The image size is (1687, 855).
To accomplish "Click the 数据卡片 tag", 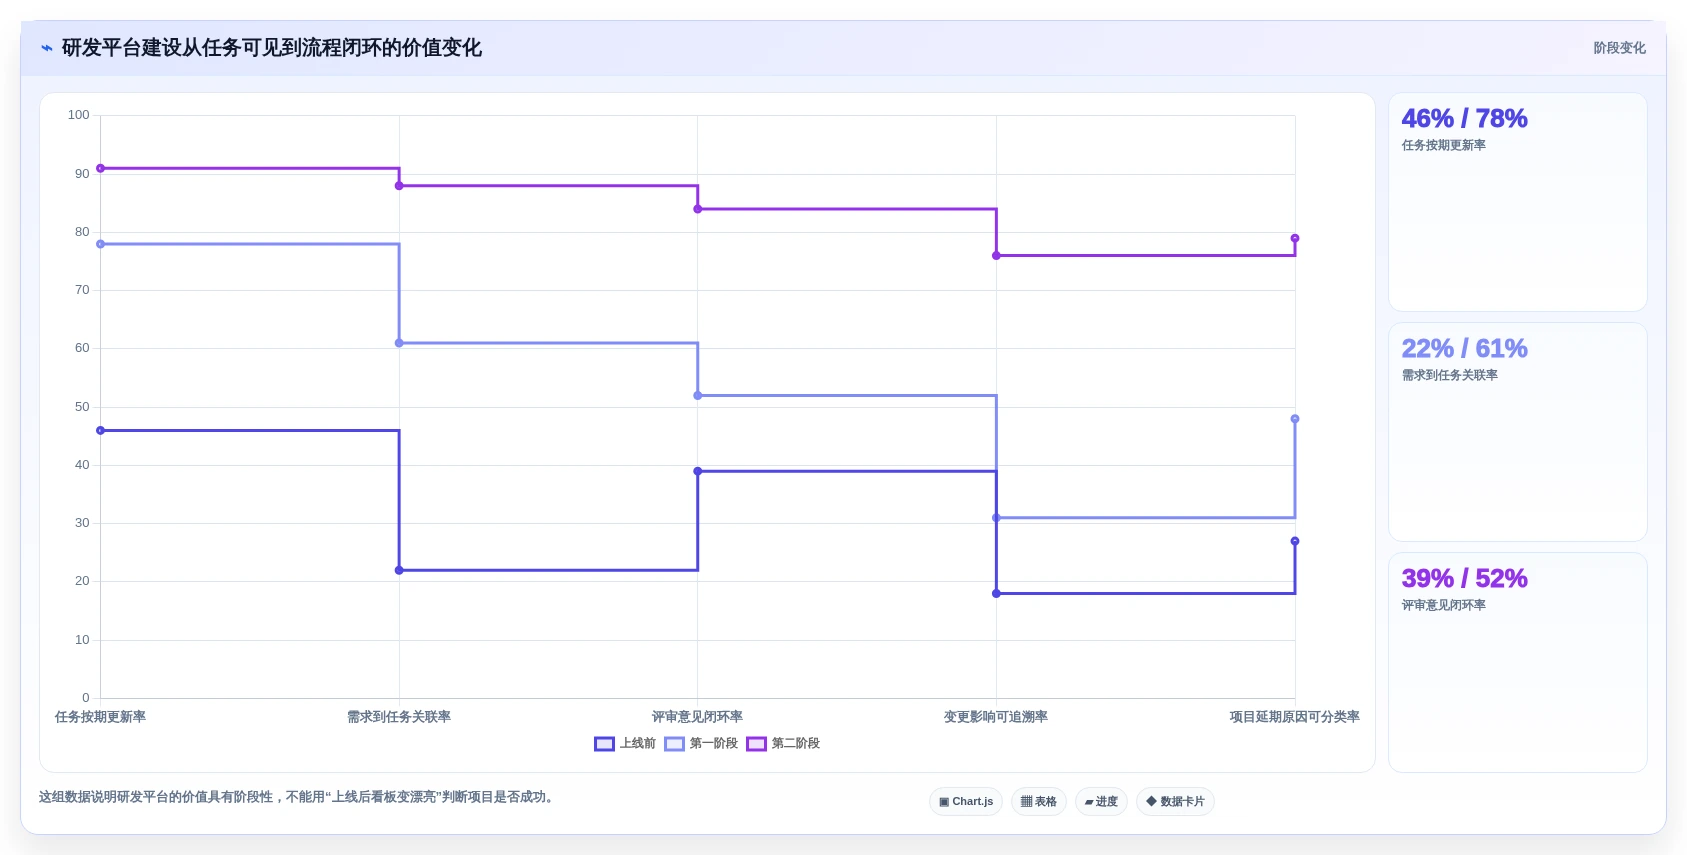I will [x=1175, y=801].
